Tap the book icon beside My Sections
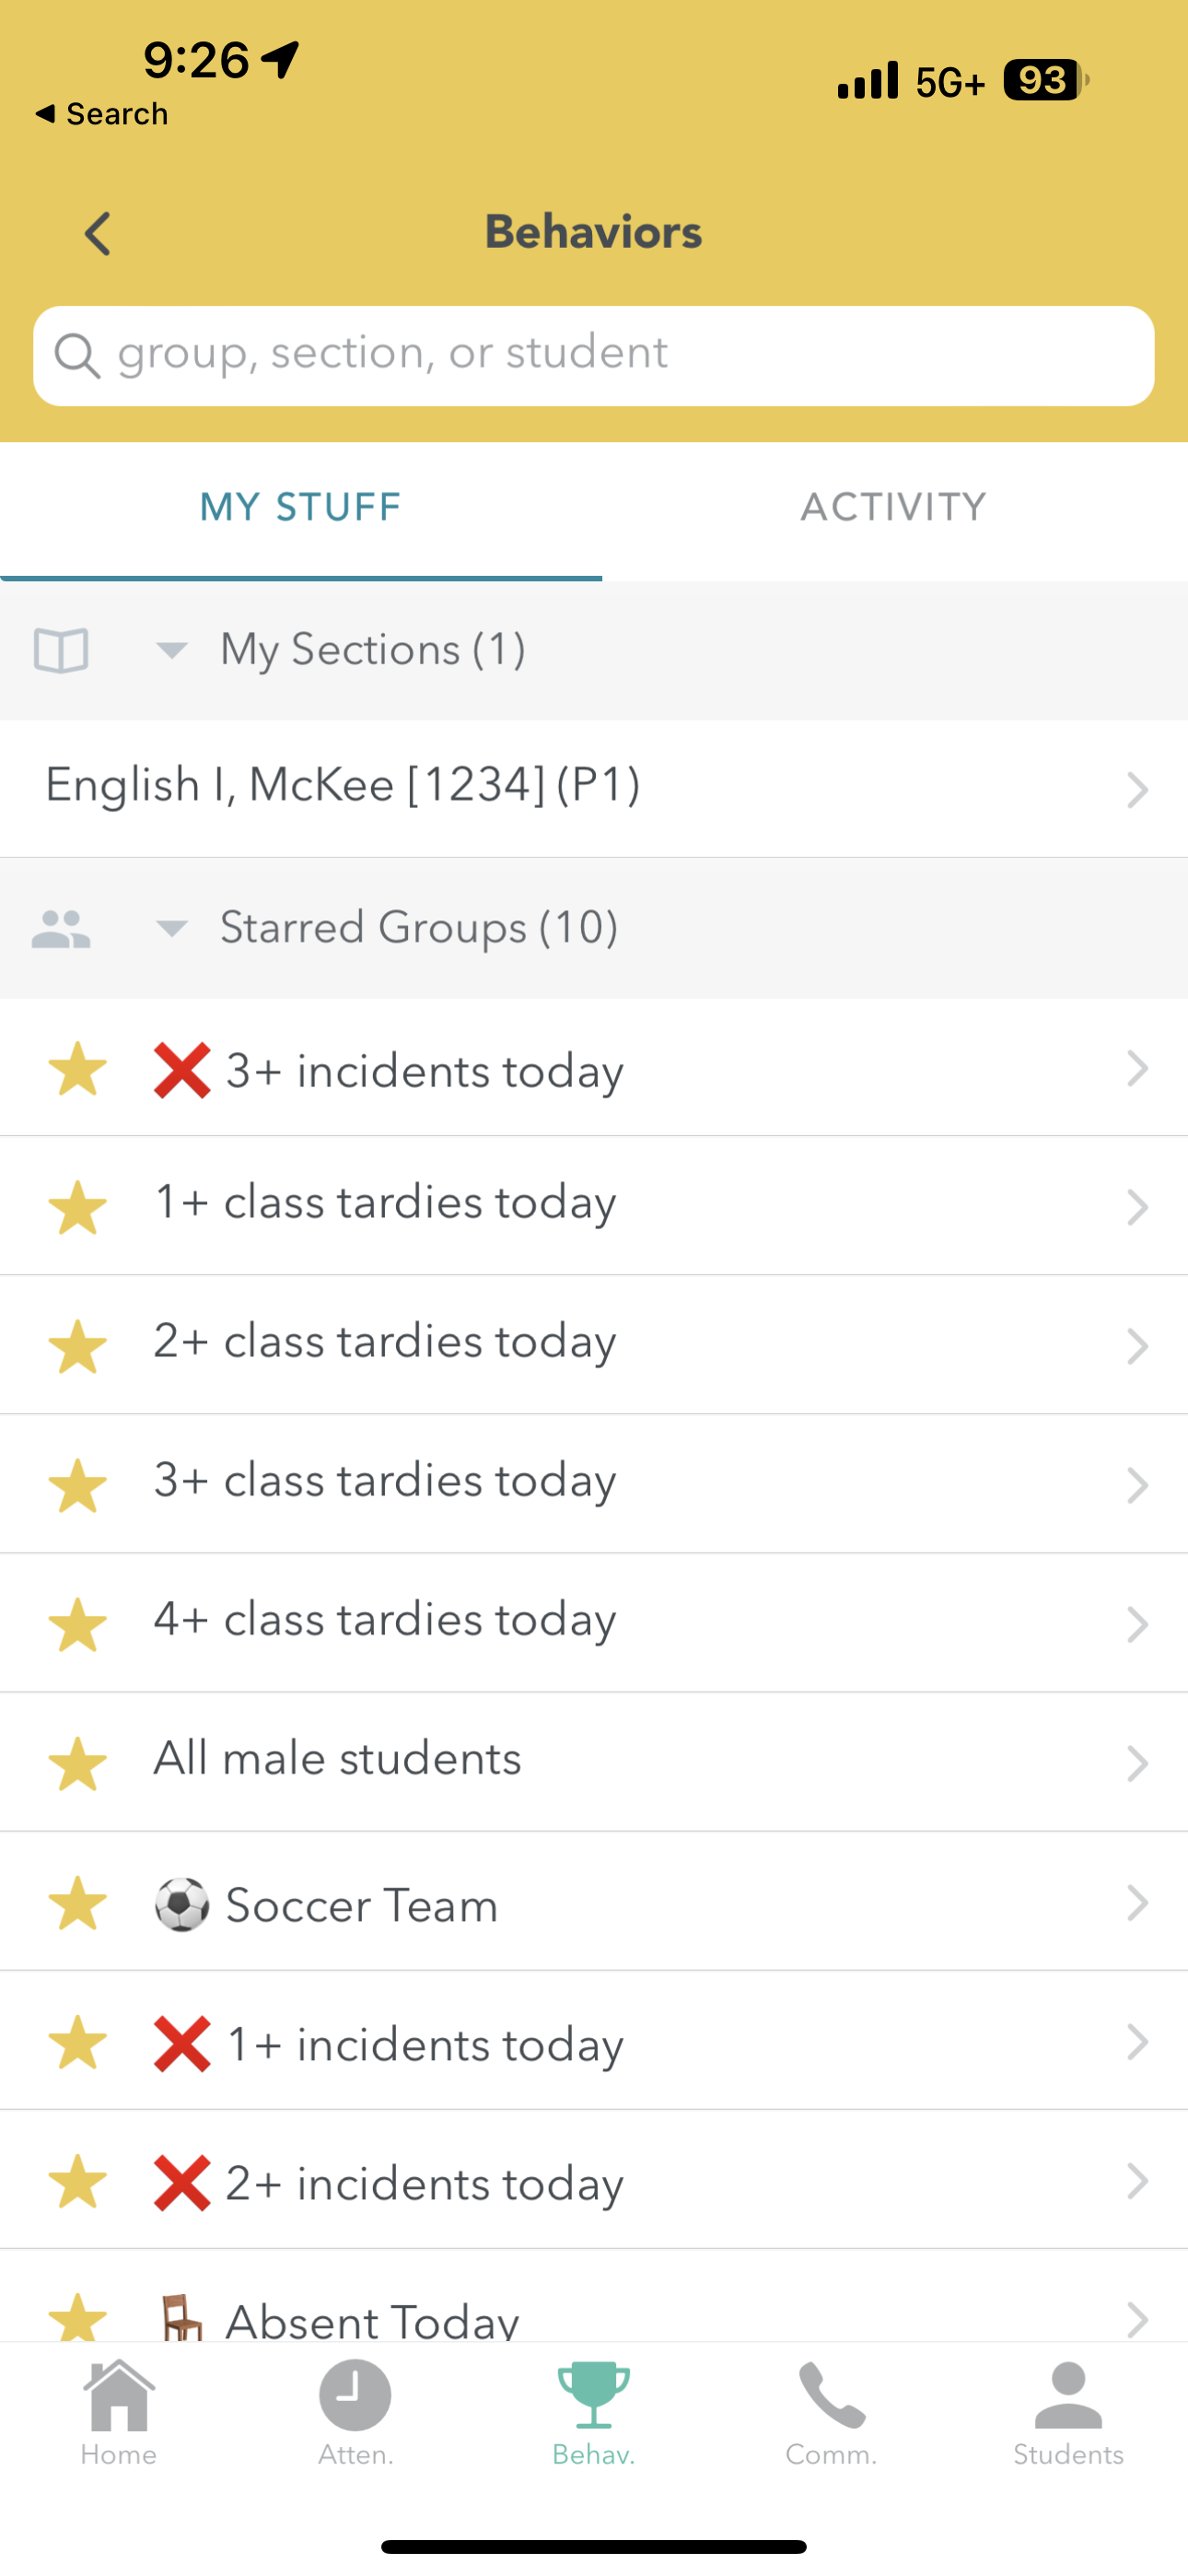The width and height of the screenshot is (1188, 2576). pos(61,650)
